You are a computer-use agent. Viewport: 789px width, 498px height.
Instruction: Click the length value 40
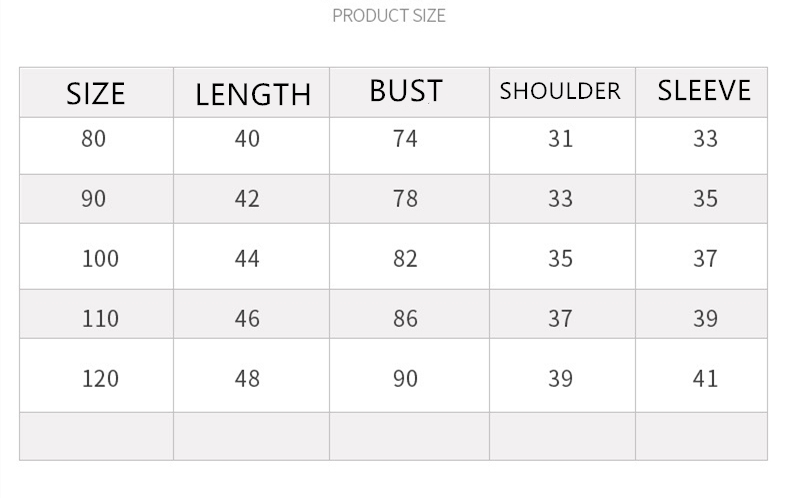247,139
